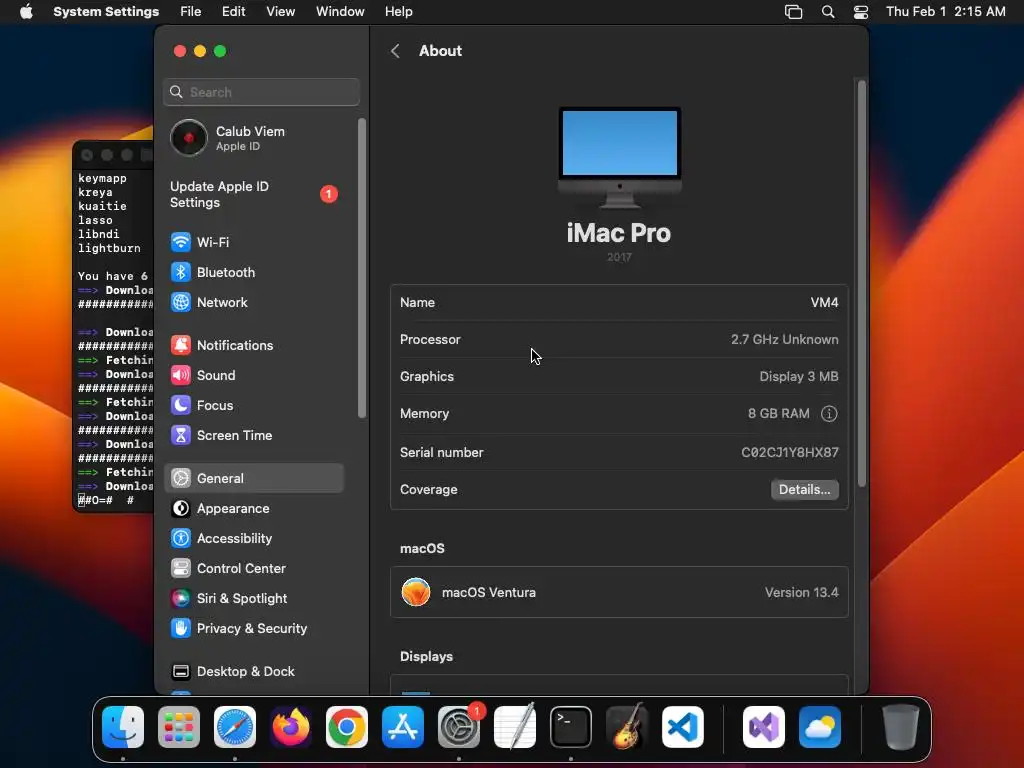
Task: Click the macOS Ventura version row
Action: pos(619,592)
